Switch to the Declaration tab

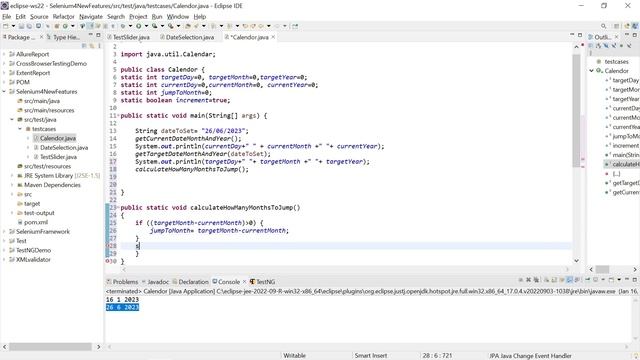[x=190, y=282]
